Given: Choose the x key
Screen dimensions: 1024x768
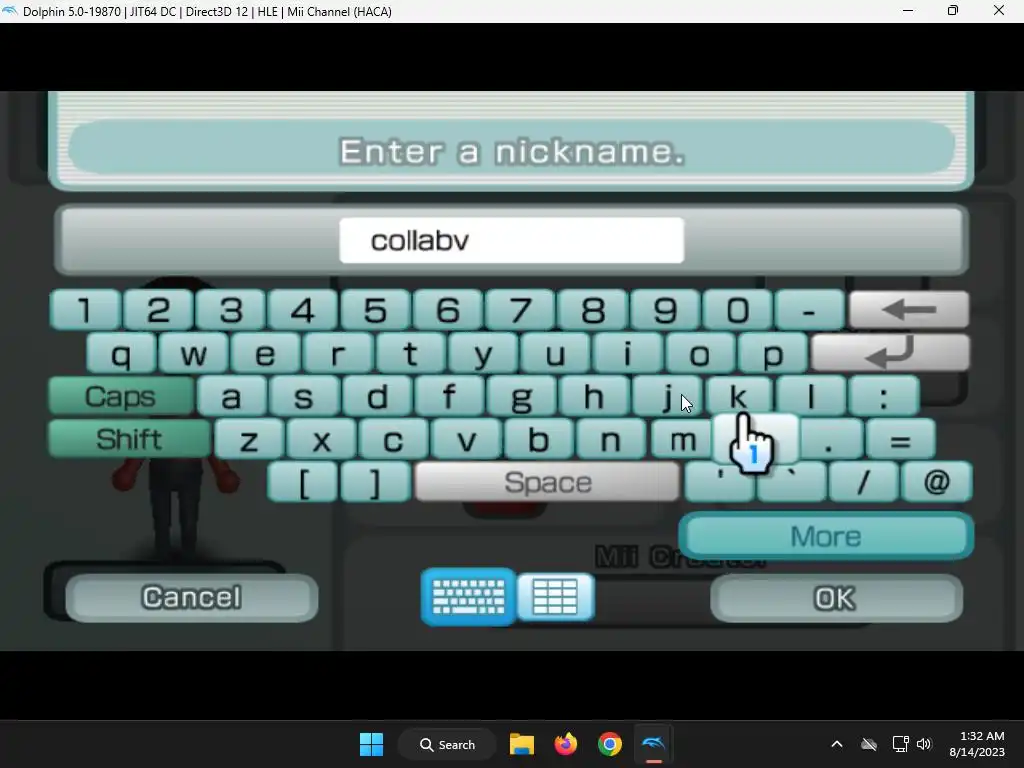Looking at the screenshot, I should [x=321, y=439].
